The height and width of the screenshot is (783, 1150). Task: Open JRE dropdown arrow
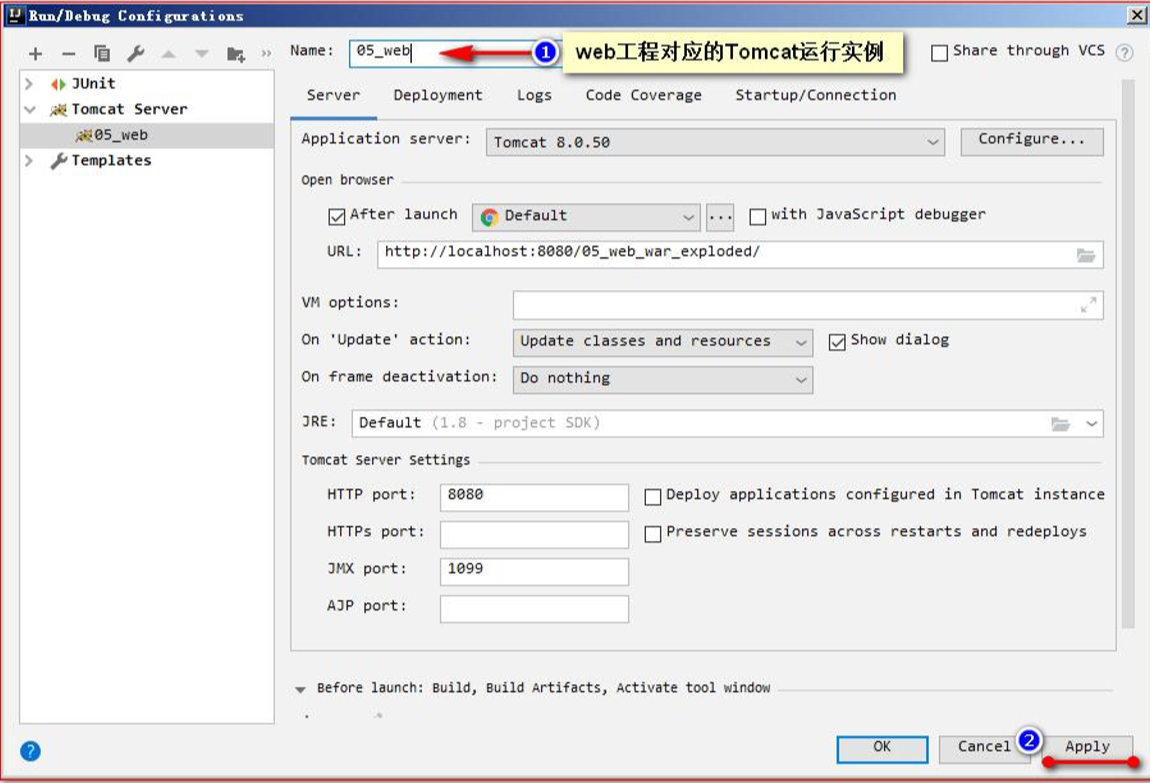pos(1091,424)
